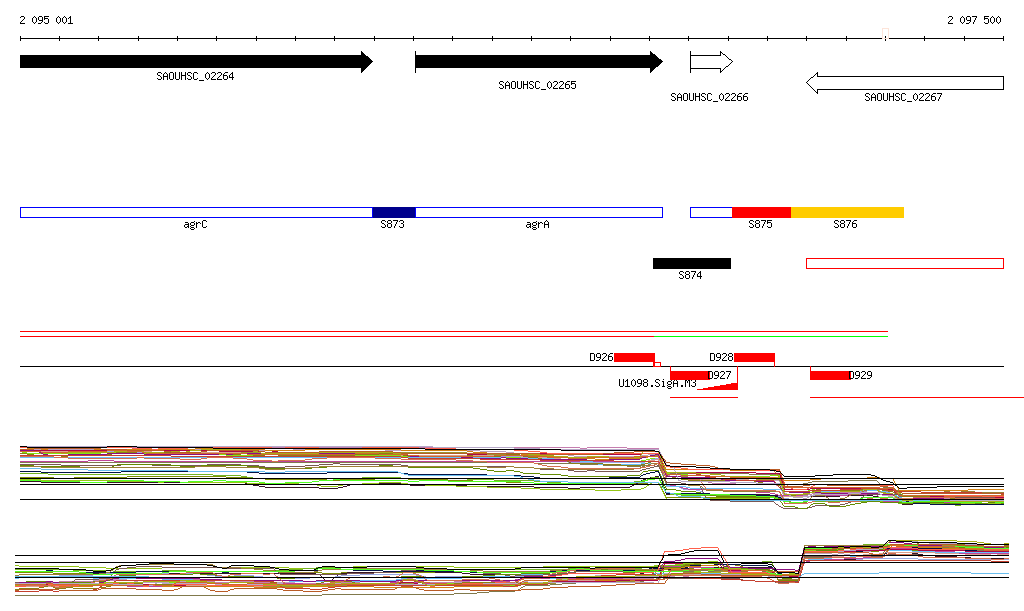1024x611 pixels.
Task: Click the red-outlined empty rectangle
Action: (x=904, y=263)
